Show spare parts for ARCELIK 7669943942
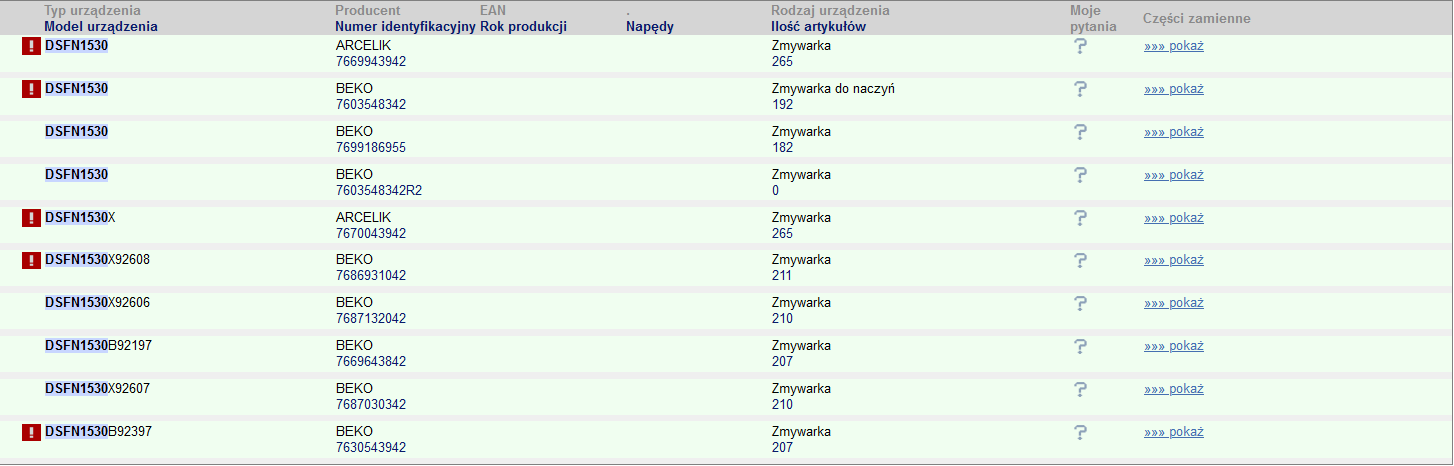Screen dimensions: 1454x466 (x=1173, y=46)
